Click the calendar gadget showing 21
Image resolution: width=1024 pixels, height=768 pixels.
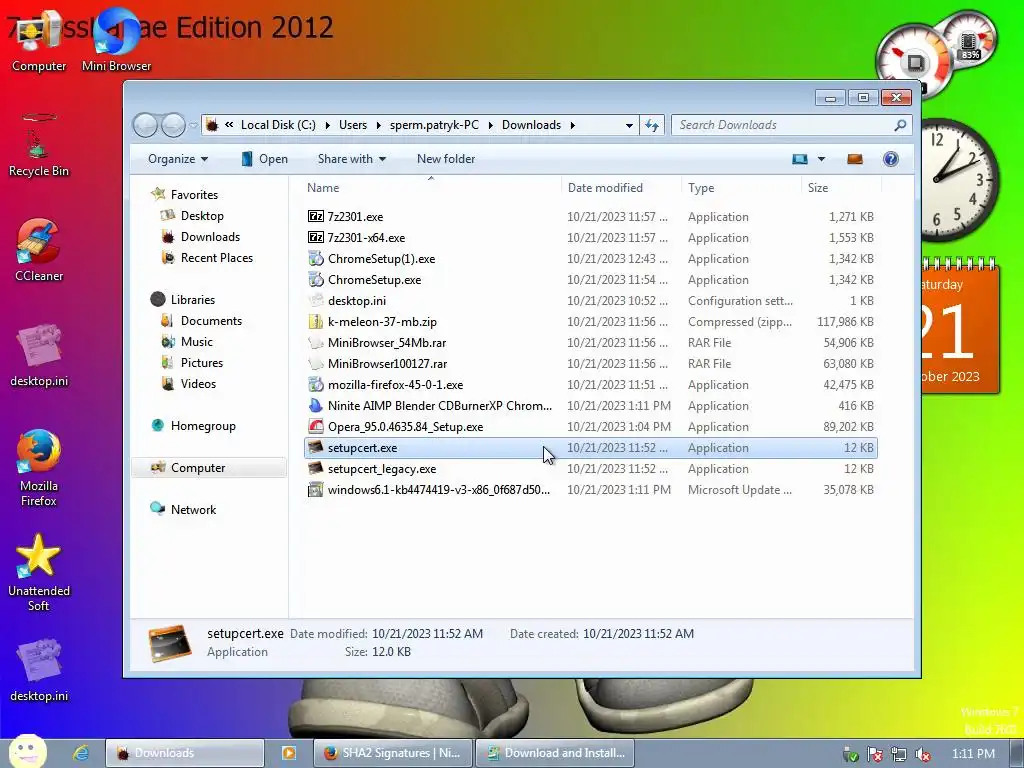pyautogui.click(x=960, y=327)
